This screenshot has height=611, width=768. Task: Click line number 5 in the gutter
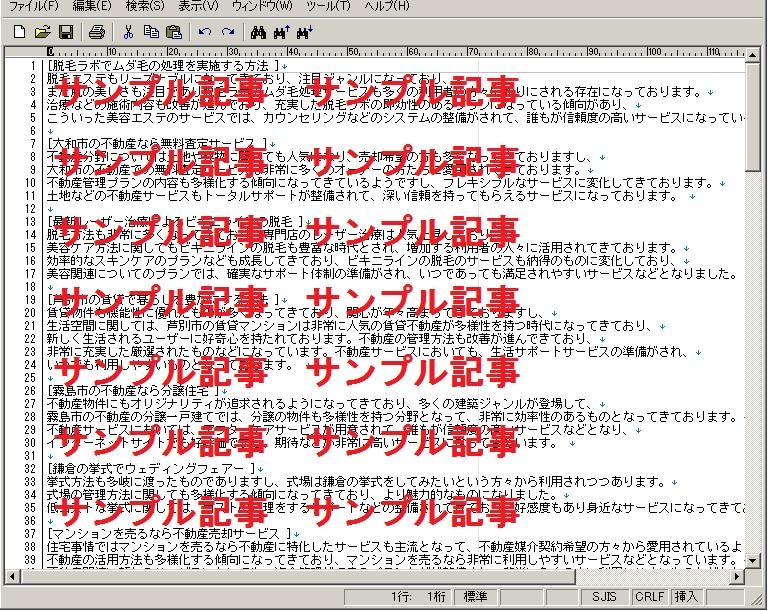tap(33, 118)
